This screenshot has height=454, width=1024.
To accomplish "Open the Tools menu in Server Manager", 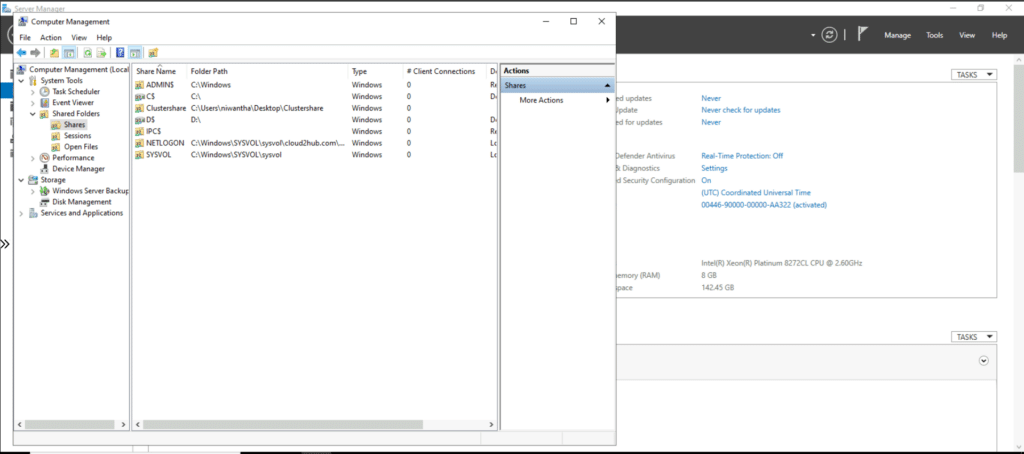I will click(934, 35).
